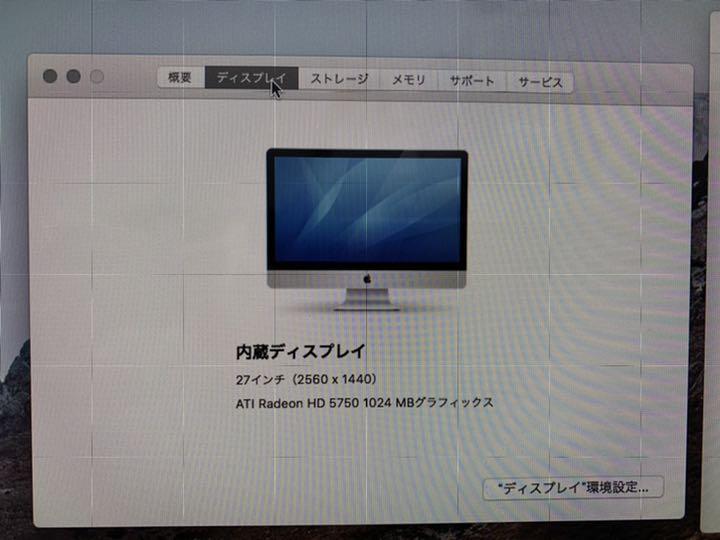This screenshot has width=720, height=540.
Task: Open "ディスプレイ"環境設定... button
Action: click(x=573, y=488)
